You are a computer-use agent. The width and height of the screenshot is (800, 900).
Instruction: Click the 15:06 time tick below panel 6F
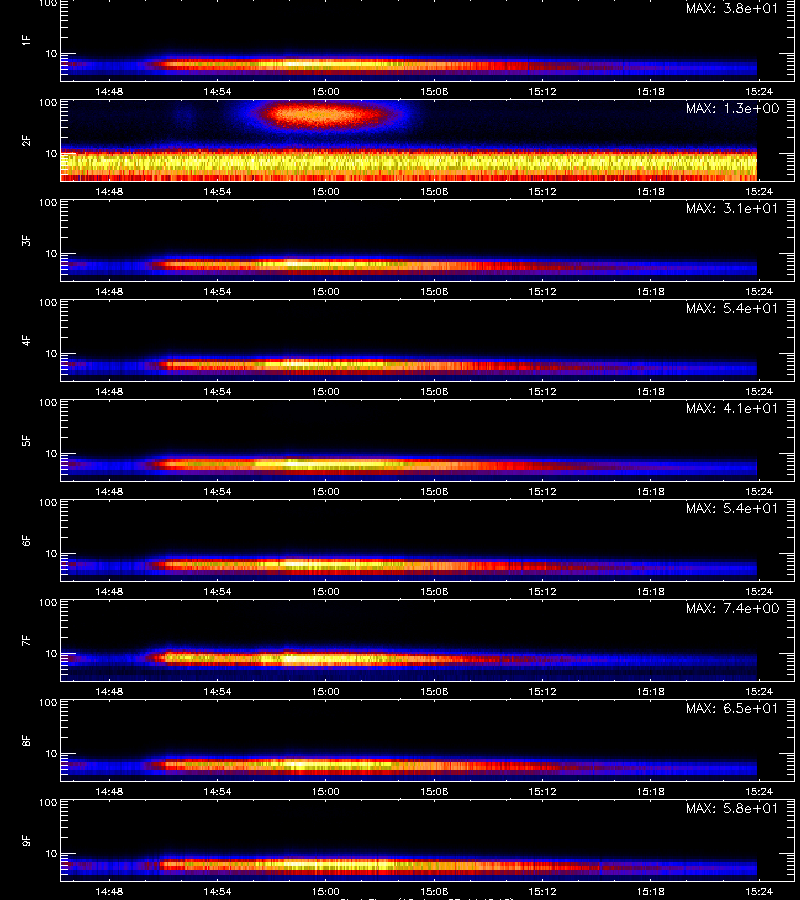(434, 591)
